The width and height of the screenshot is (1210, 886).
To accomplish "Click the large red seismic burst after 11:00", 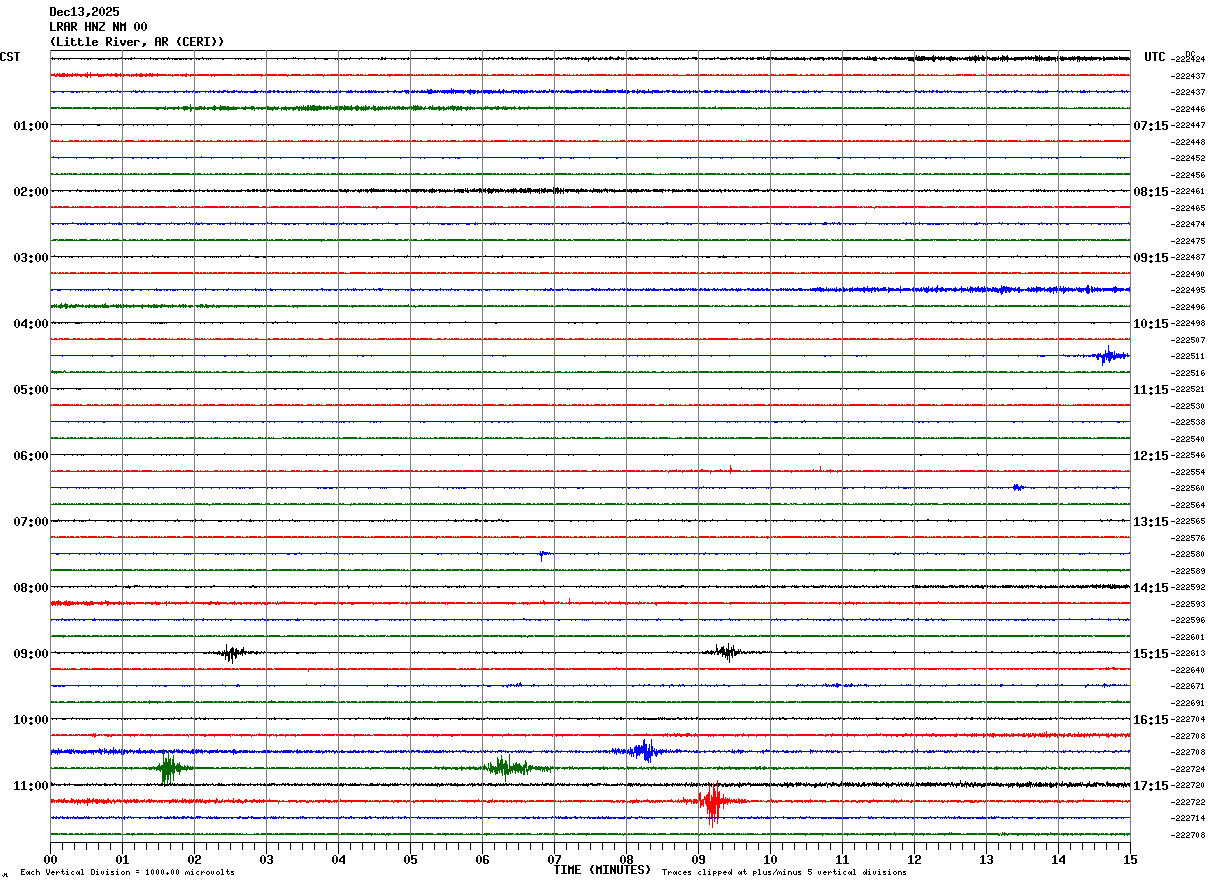I will point(712,802).
